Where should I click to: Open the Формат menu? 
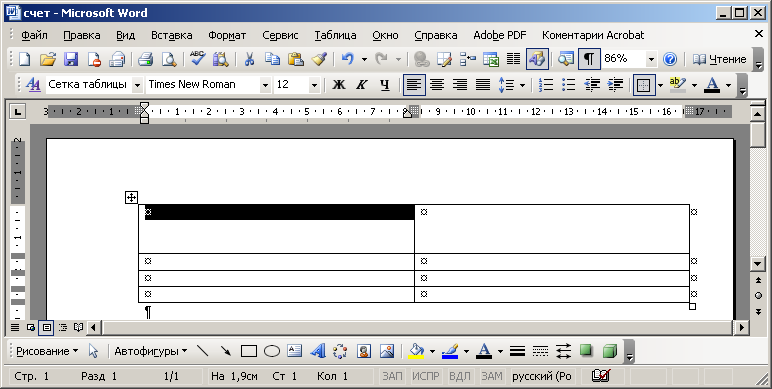[x=227, y=35]
